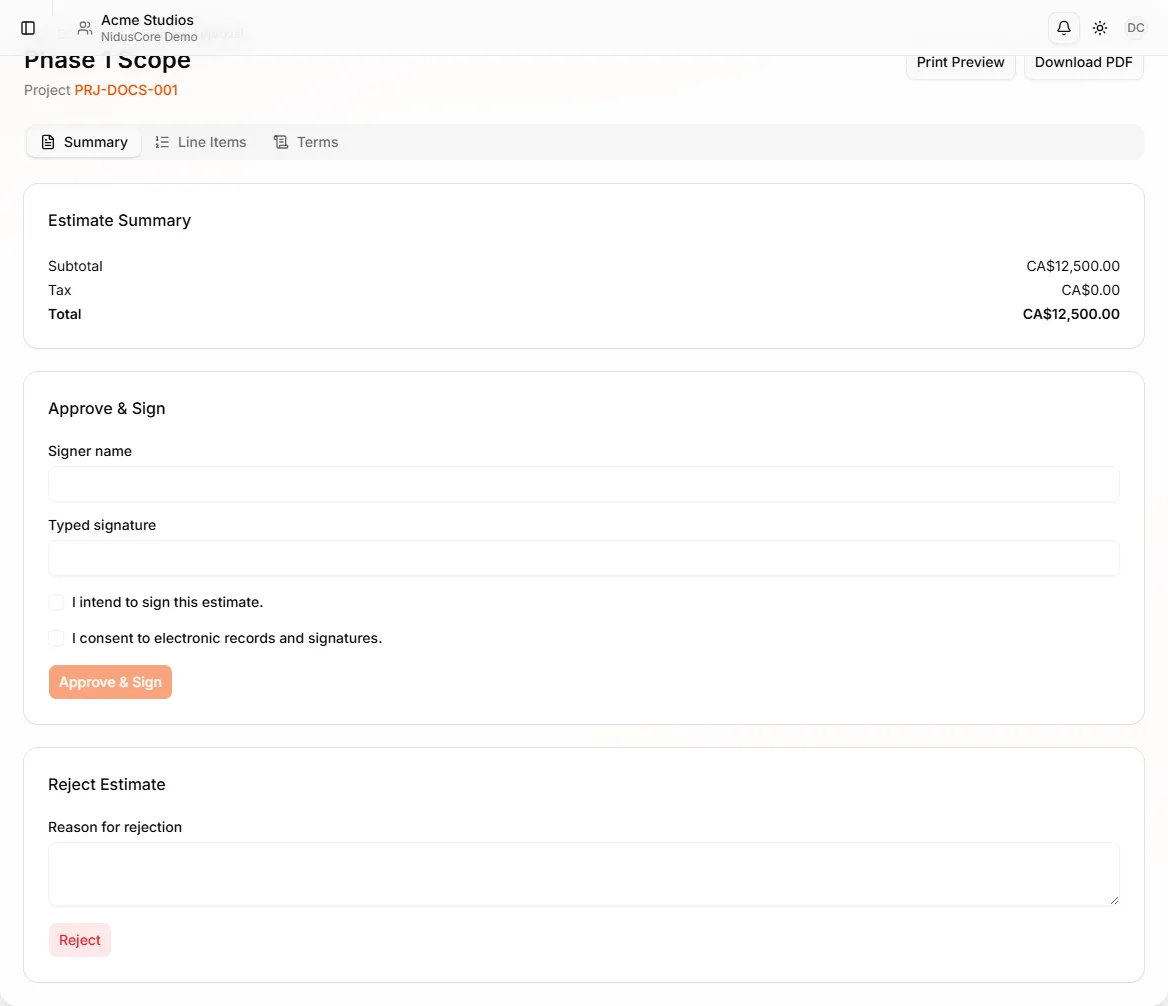Switch to the Line Items tab
The height and width of the screenshot is (1006, 1168).
point(200,142)
